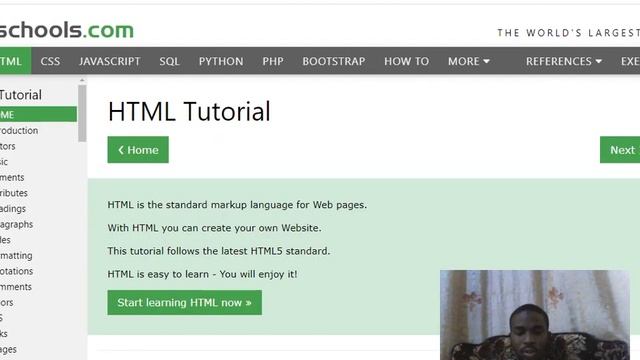Open the JAVASCRIPT tutorial in the navbar

click(x=109, y=61)
